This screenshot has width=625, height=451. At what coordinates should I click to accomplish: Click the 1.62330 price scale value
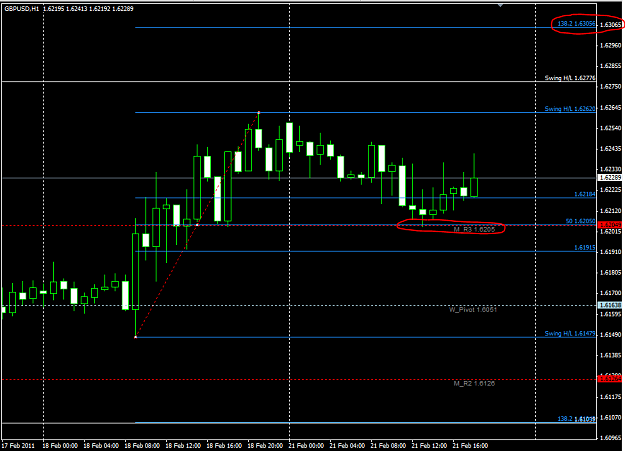610,169
